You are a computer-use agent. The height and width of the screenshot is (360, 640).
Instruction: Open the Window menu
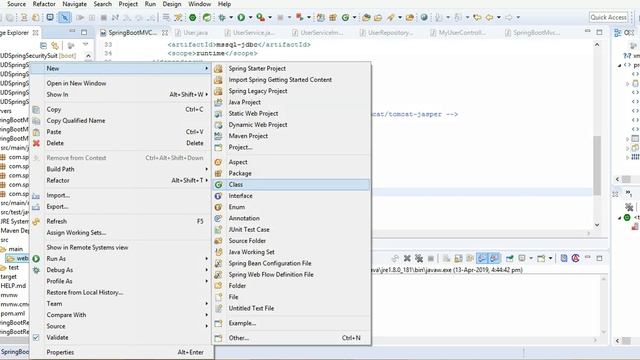(200, 4)
